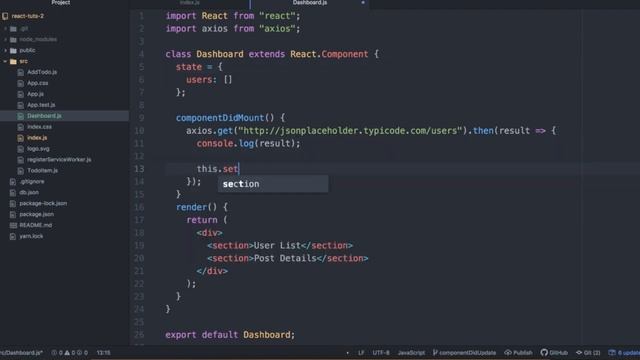Click the node_modules folder icon
Image resolution: width=640 pixels, height=360 pixels.
[13, 40]
